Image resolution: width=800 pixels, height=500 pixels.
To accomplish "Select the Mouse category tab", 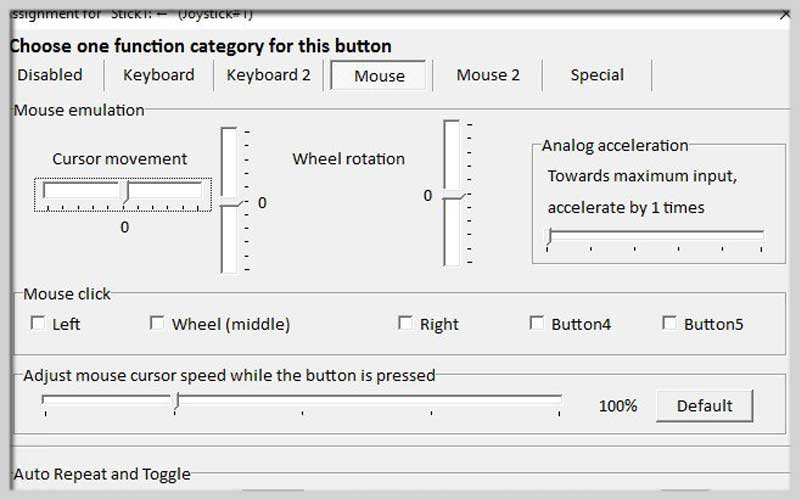I will (379, 76).
